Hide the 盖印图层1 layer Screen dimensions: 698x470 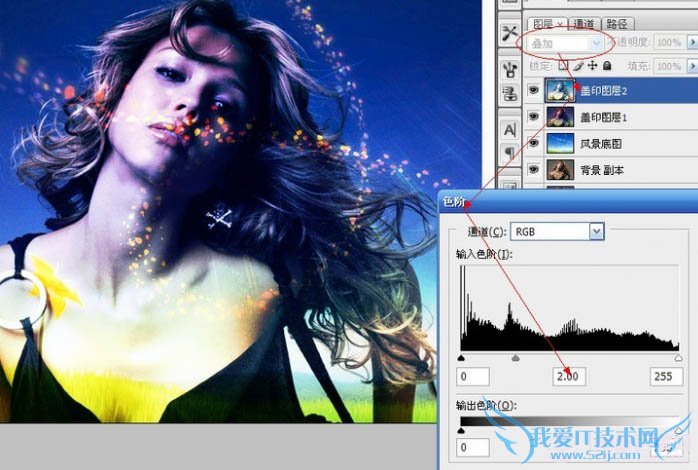(x=533, y=117)
